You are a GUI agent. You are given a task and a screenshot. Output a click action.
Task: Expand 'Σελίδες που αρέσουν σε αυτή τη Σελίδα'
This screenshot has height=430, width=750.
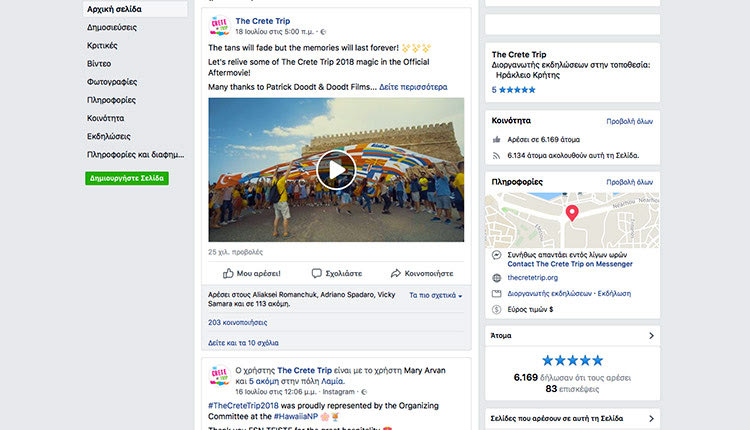pos(652,418)
